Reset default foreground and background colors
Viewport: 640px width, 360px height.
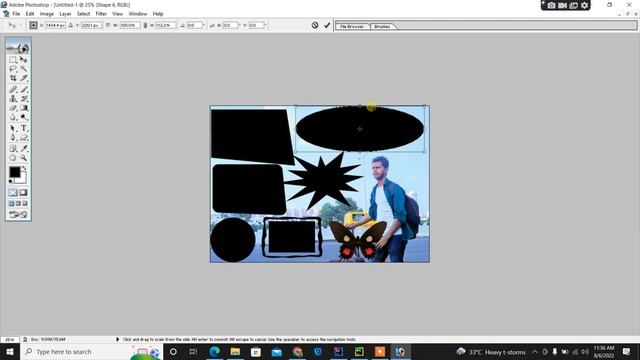tap(11, 182)
